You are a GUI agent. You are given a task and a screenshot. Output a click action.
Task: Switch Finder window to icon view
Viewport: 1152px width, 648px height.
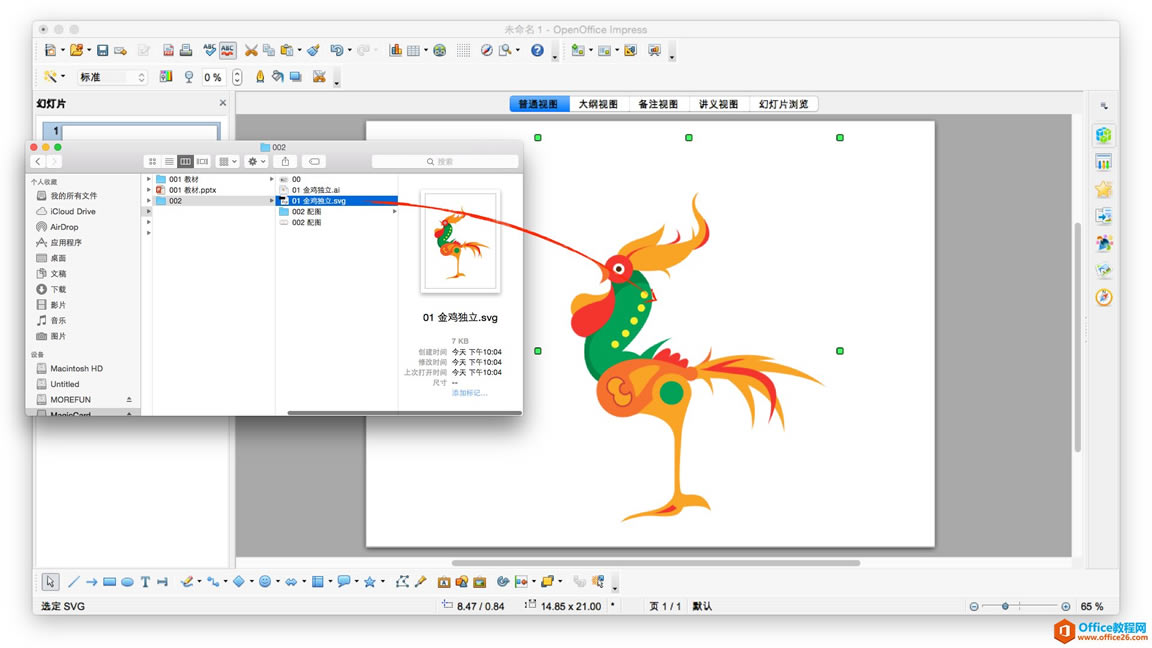click(152, 161)
